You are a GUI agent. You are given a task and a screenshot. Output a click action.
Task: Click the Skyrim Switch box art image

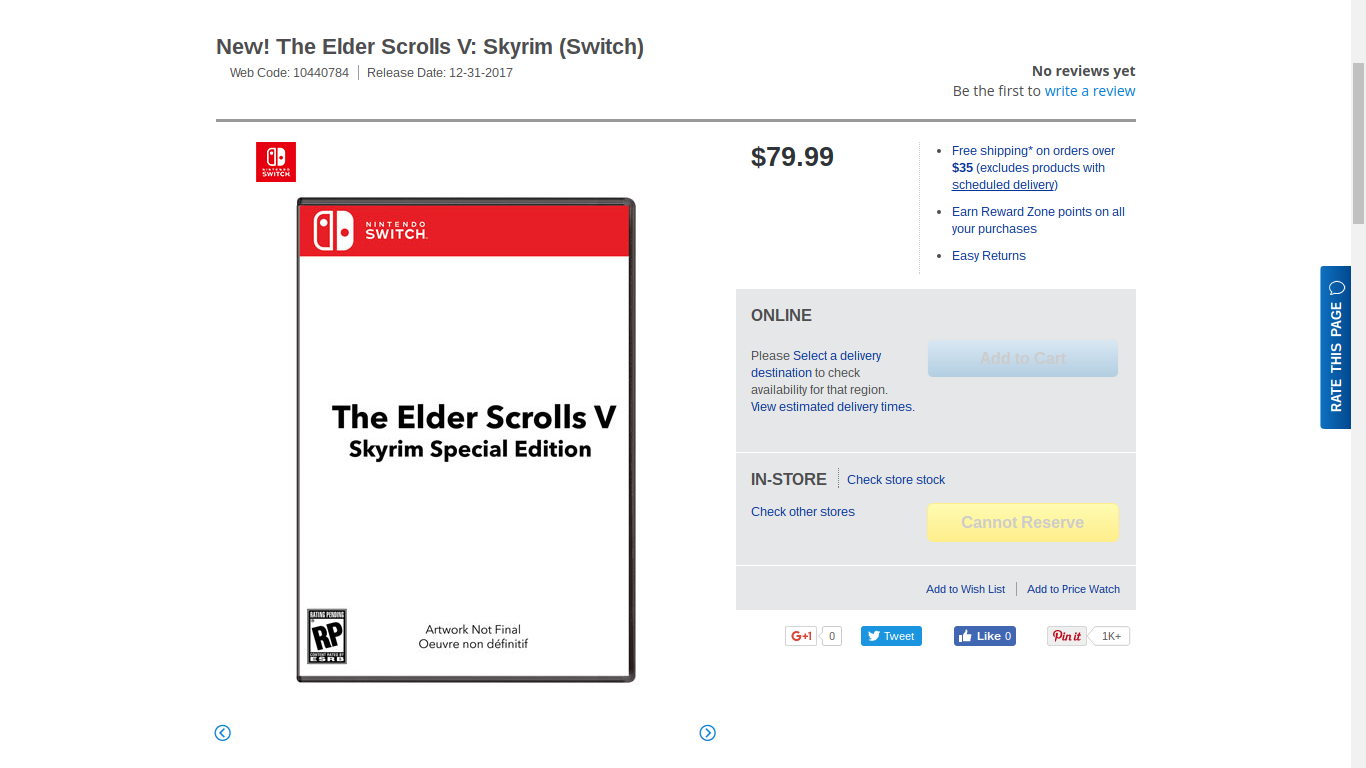[x=466, y=440]
